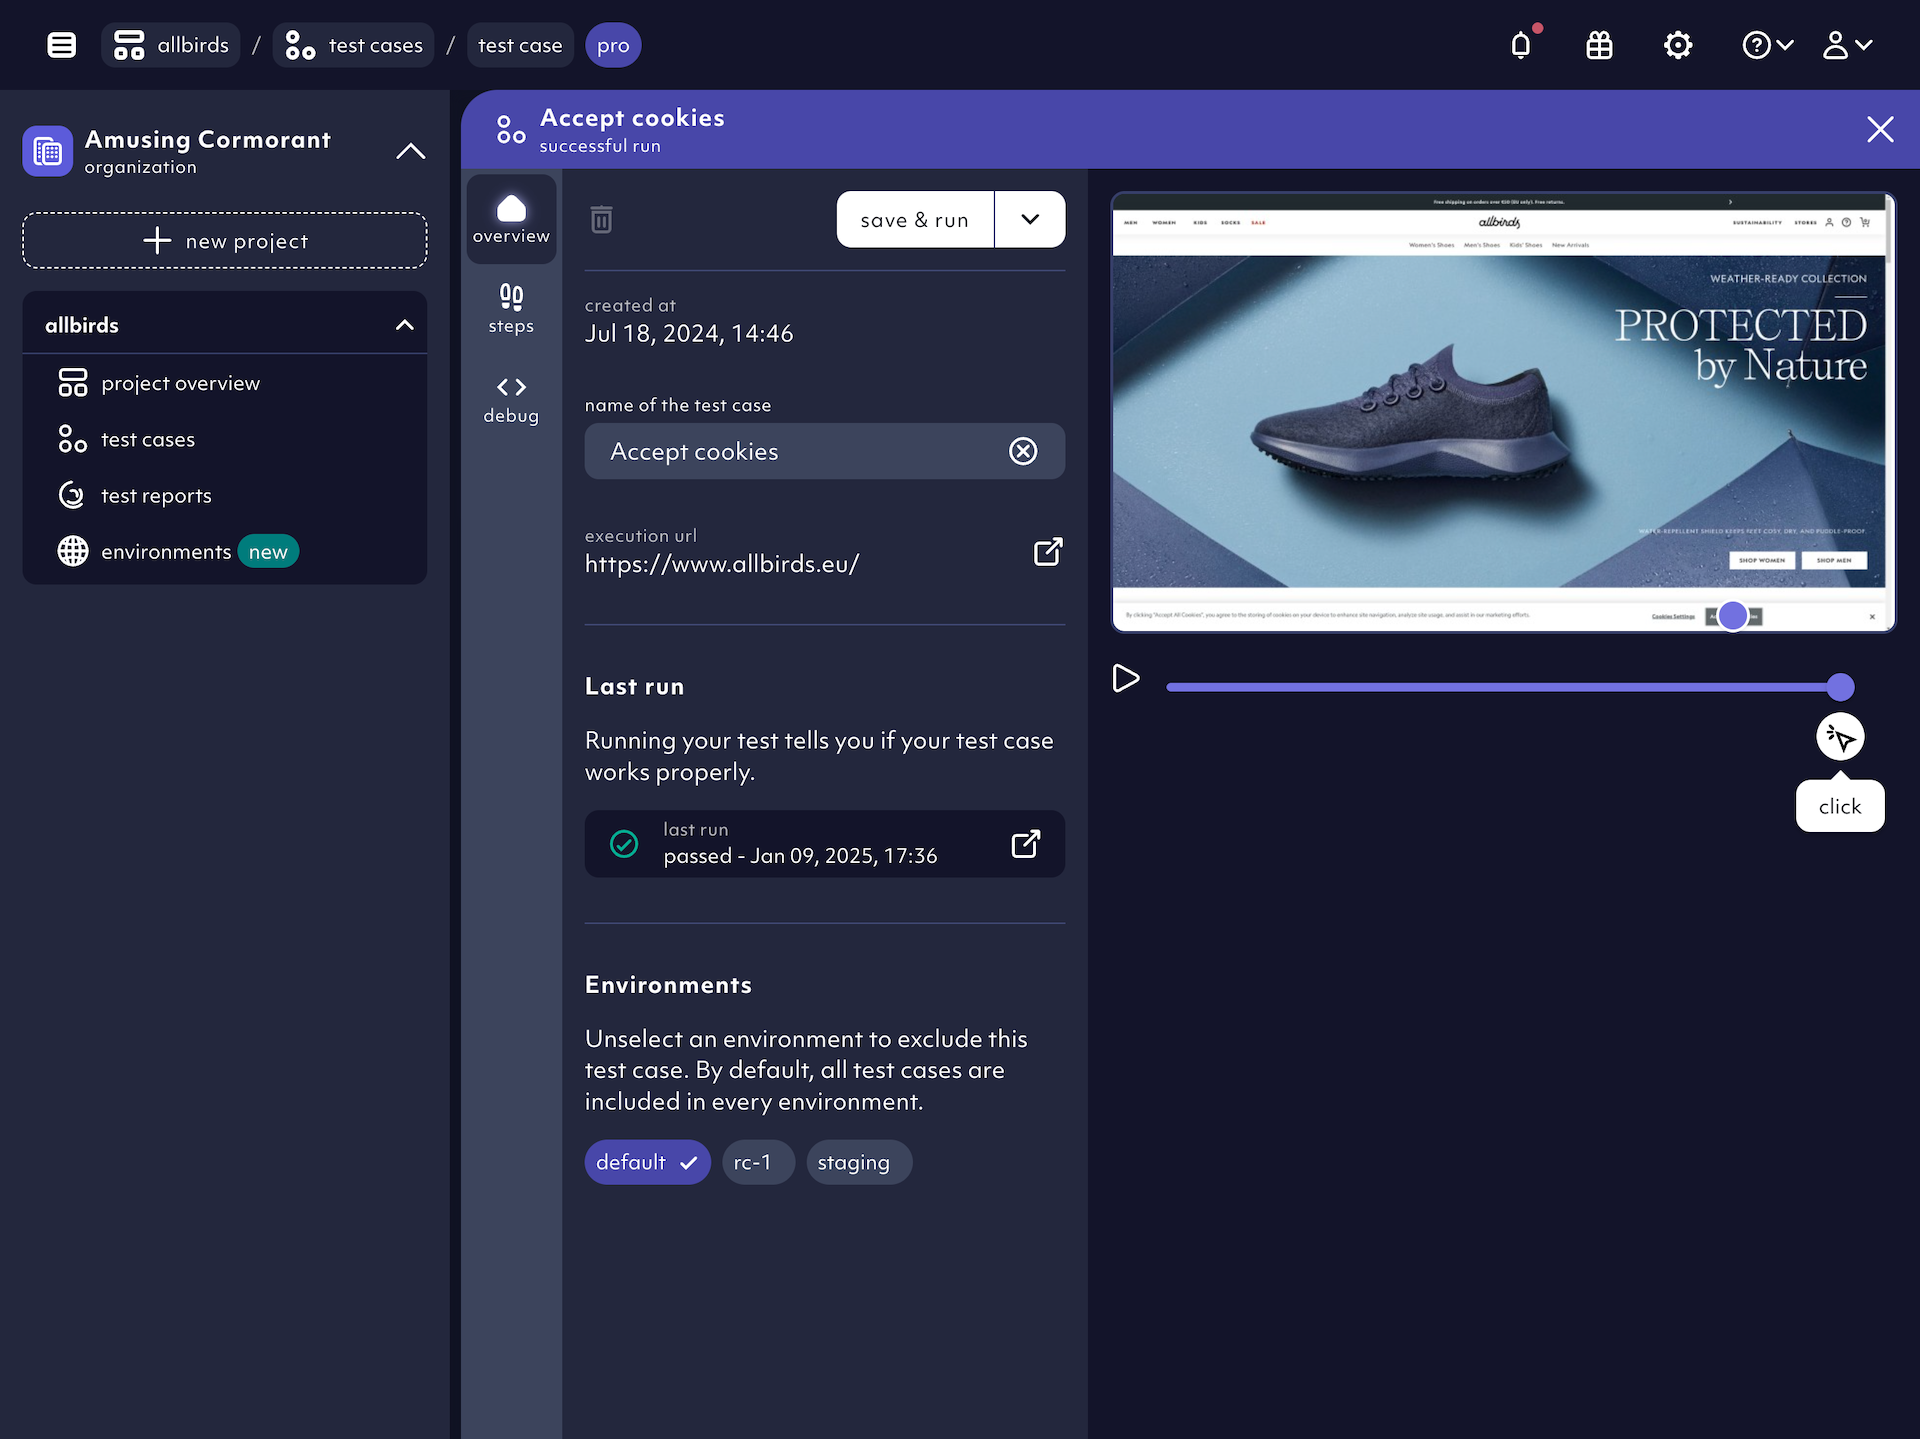Open the save & run dropdown arrow

1030,219
